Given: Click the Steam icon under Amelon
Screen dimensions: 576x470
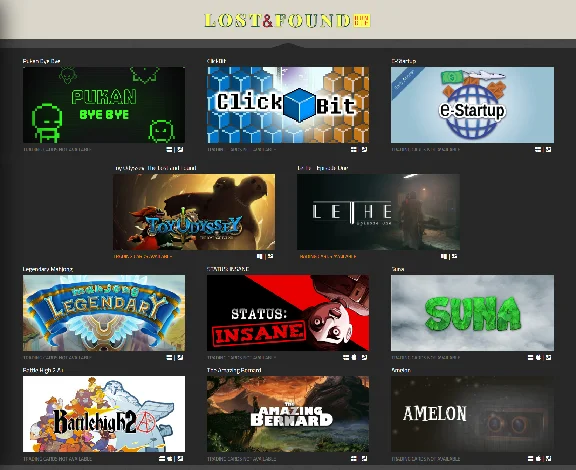Looking at the screenshot, I should 548,459.
